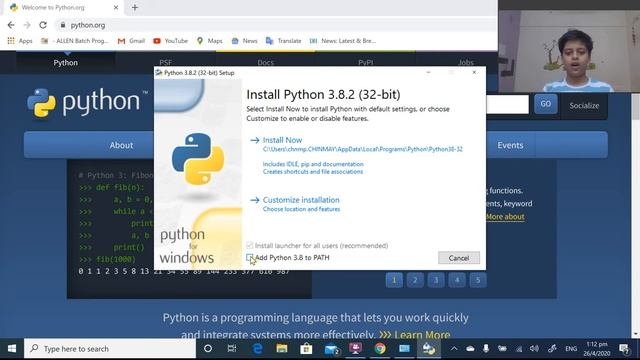This screenshot has height=360, width=640.
Task: Click Install Now in Python setup
Action: pos(282,140)
